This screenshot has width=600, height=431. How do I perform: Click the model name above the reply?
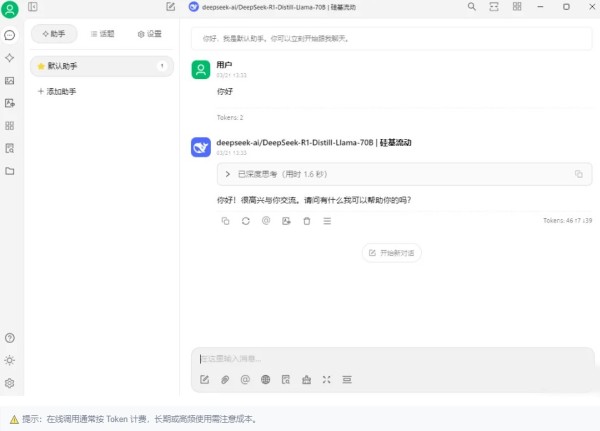tap(314, 142)
